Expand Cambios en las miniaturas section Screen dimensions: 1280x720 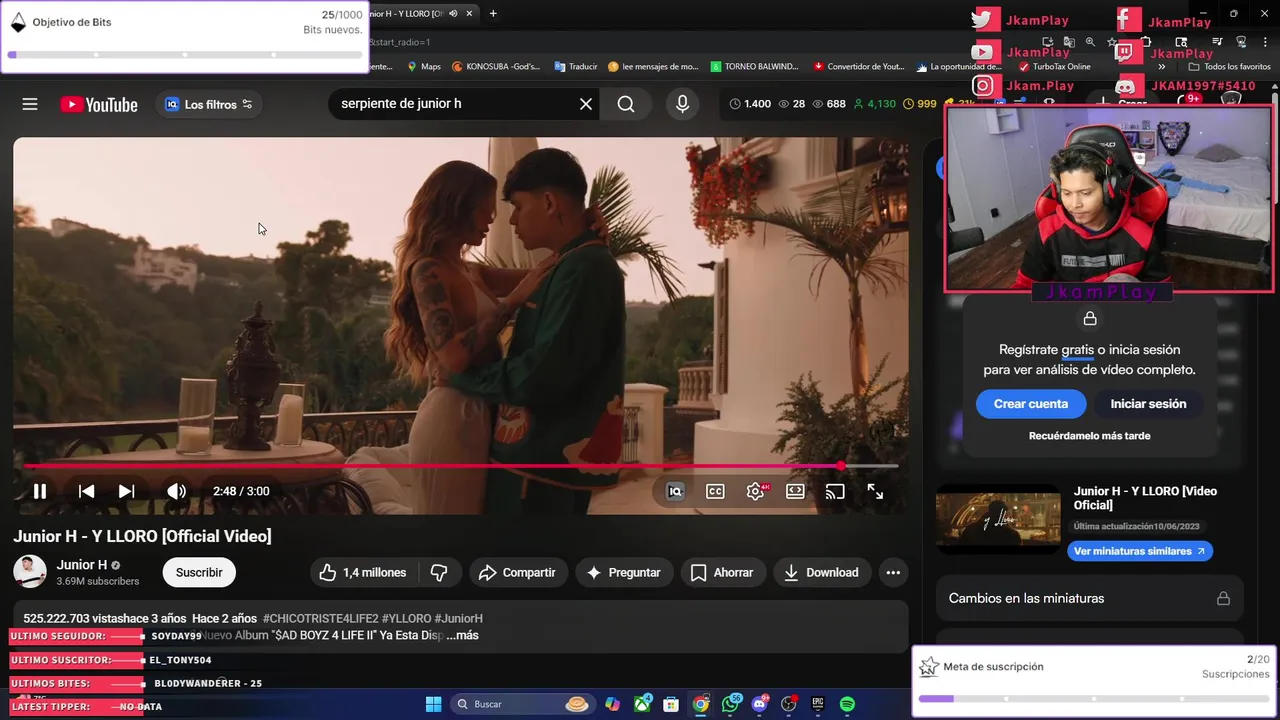1089,598
